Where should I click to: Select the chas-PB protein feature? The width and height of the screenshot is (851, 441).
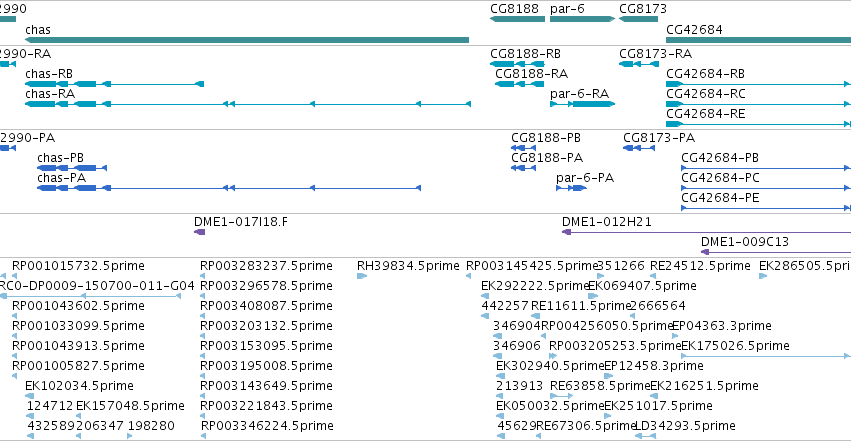coord(72,168)
